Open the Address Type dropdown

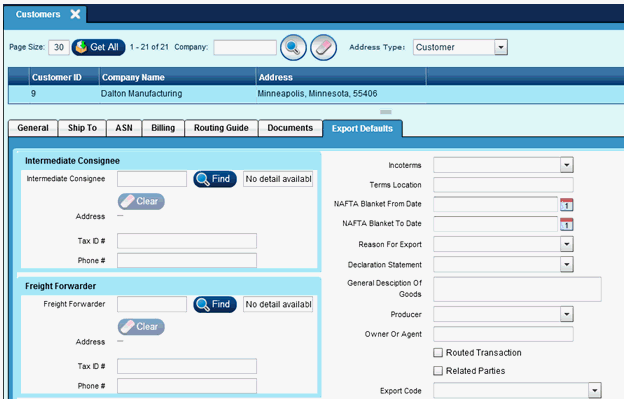click(x=501, y=47)
